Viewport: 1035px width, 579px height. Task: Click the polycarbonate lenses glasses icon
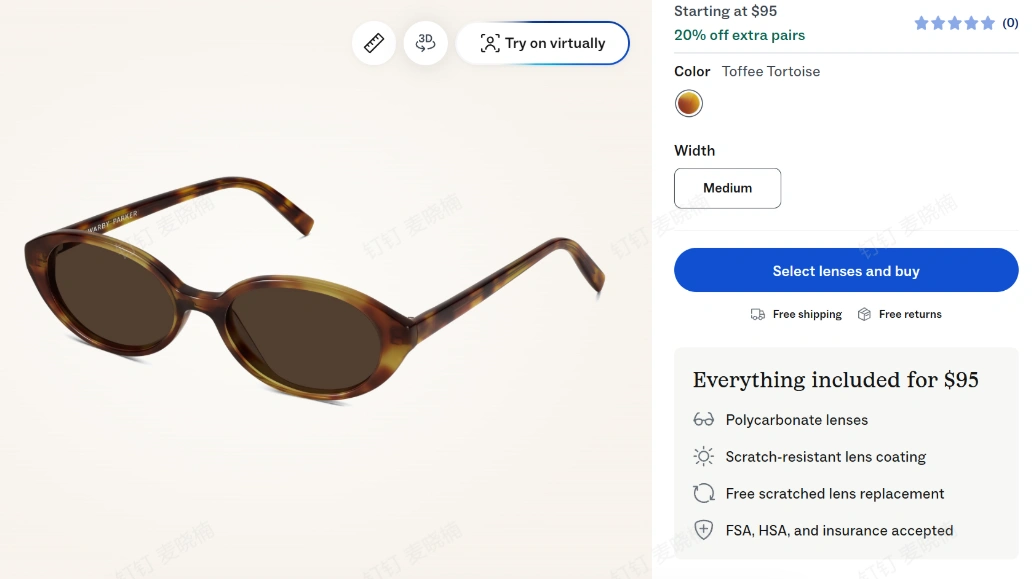[x=704, y=419]
